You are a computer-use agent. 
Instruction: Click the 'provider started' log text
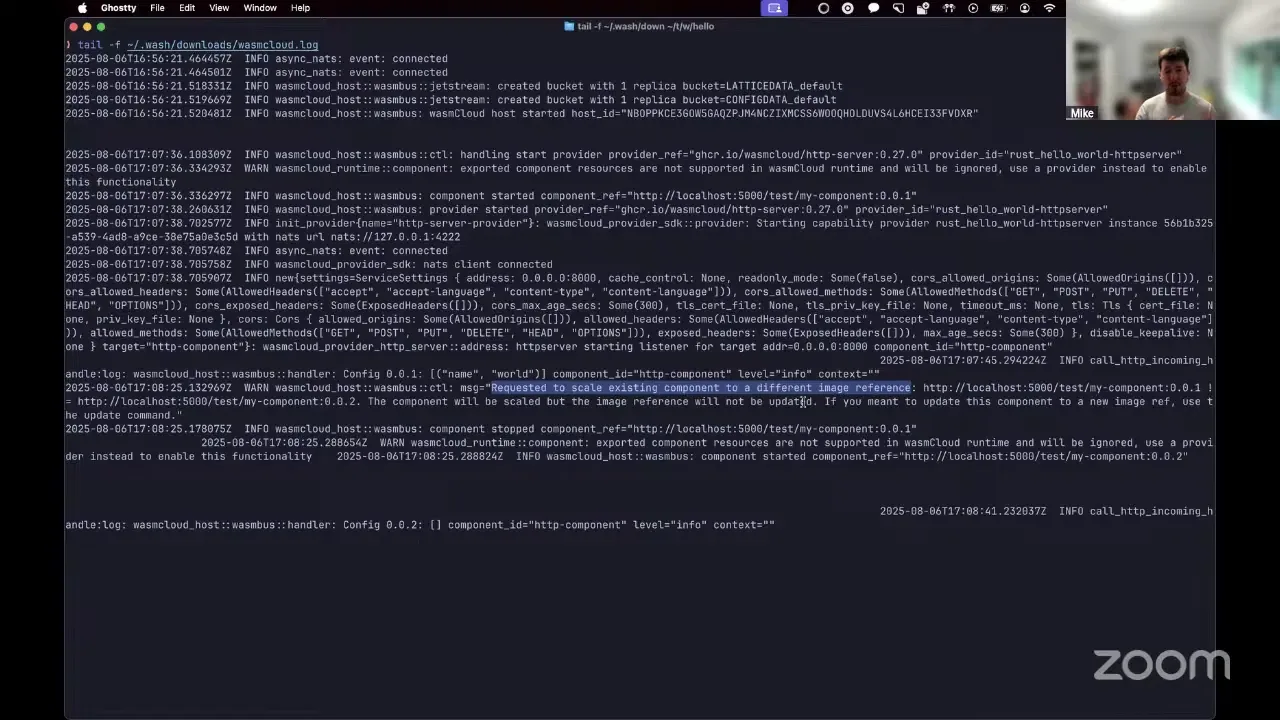479,210
